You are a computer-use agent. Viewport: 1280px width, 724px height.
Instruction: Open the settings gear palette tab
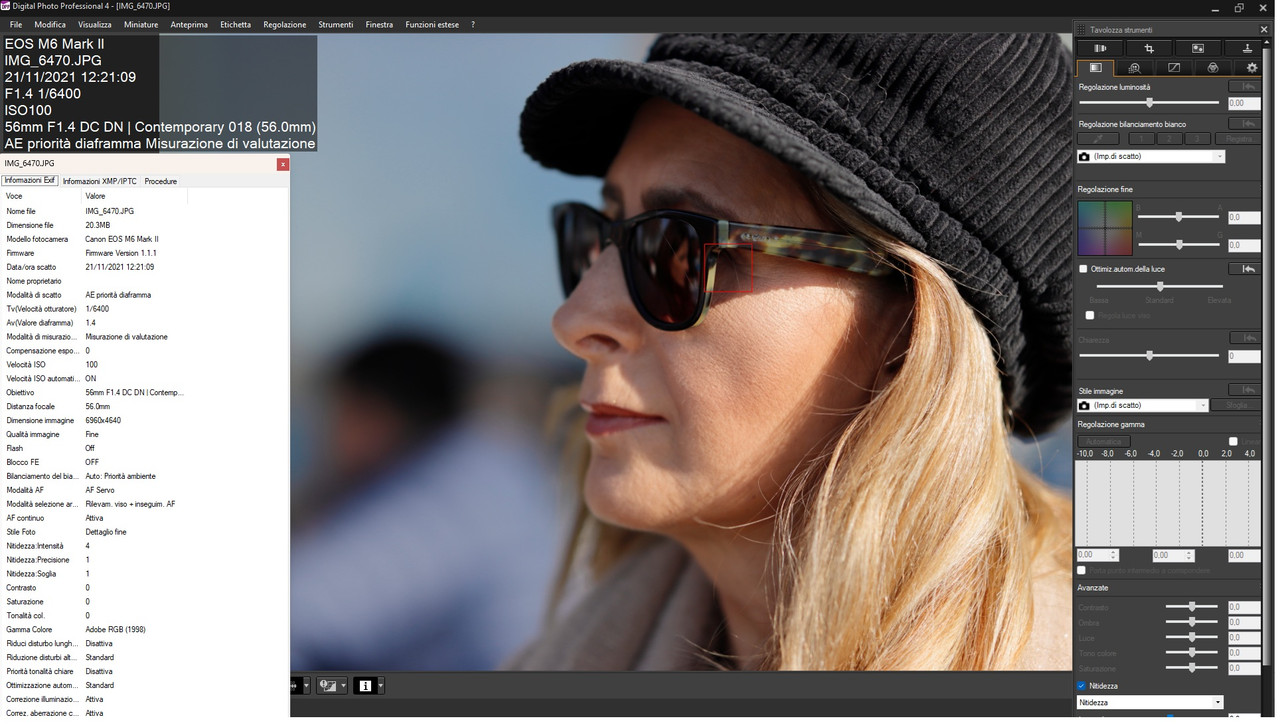pos(1252,68)
